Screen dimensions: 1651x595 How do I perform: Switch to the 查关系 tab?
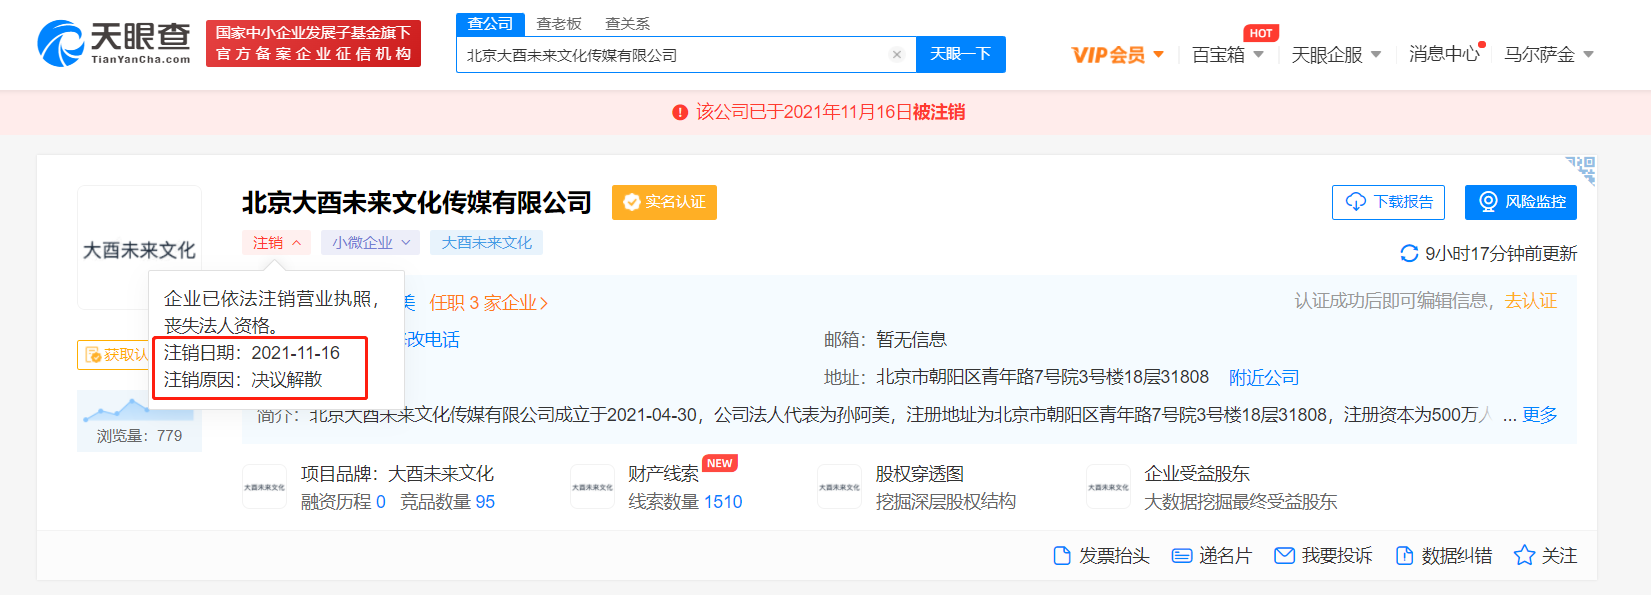click(x=628, y=24)
